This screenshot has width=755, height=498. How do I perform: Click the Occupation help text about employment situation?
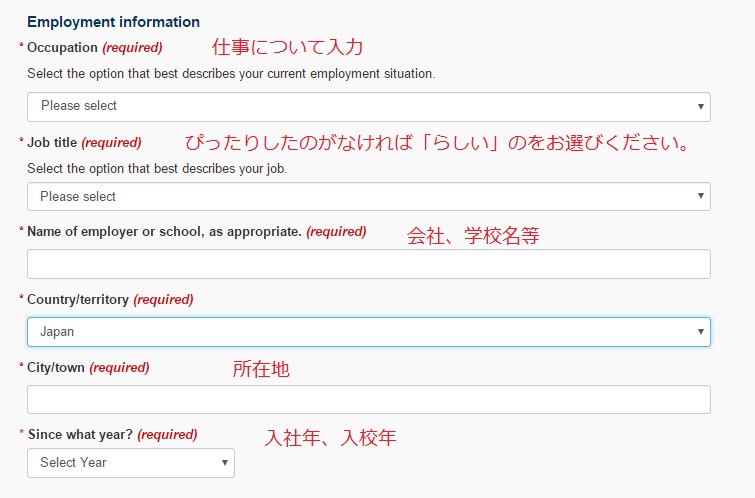click(x=231, y=74)
